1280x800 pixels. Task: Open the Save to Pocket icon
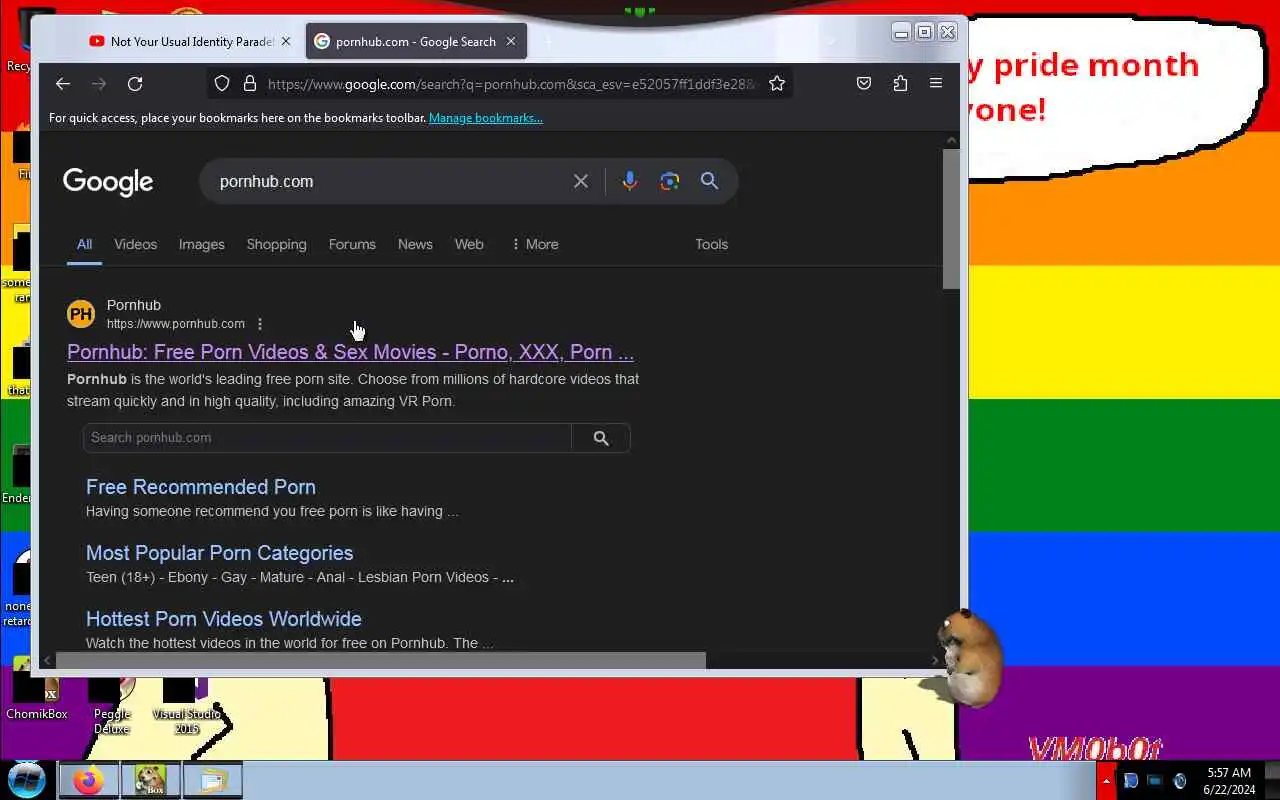click(x=864, y=84)
